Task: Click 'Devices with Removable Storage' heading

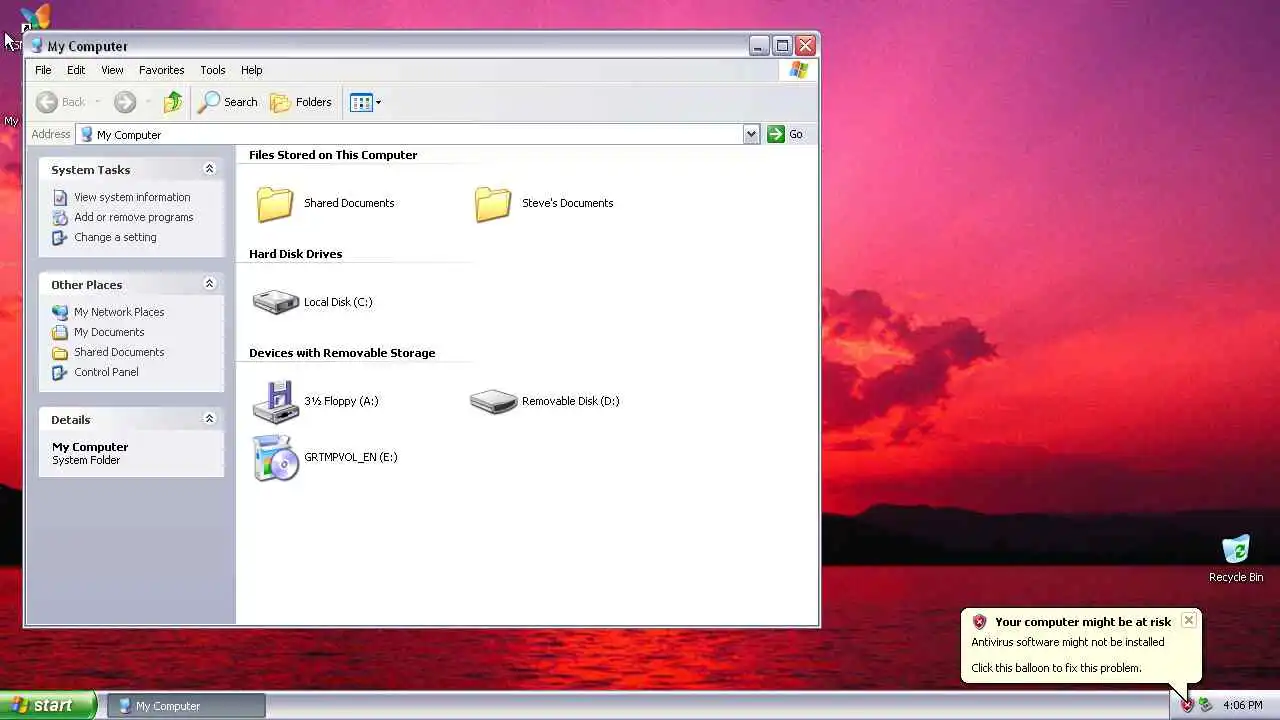Action: click(x=342, y=353)
